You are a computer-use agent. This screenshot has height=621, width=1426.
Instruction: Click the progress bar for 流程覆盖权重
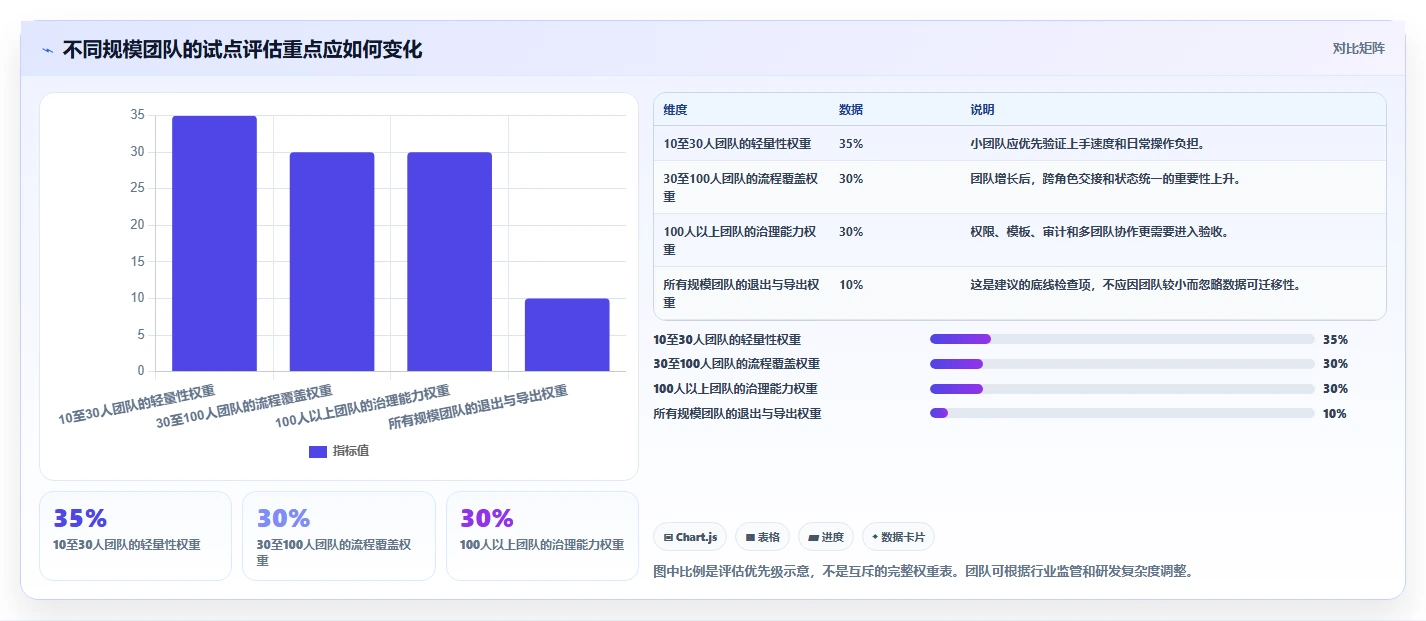point(1122,364)
